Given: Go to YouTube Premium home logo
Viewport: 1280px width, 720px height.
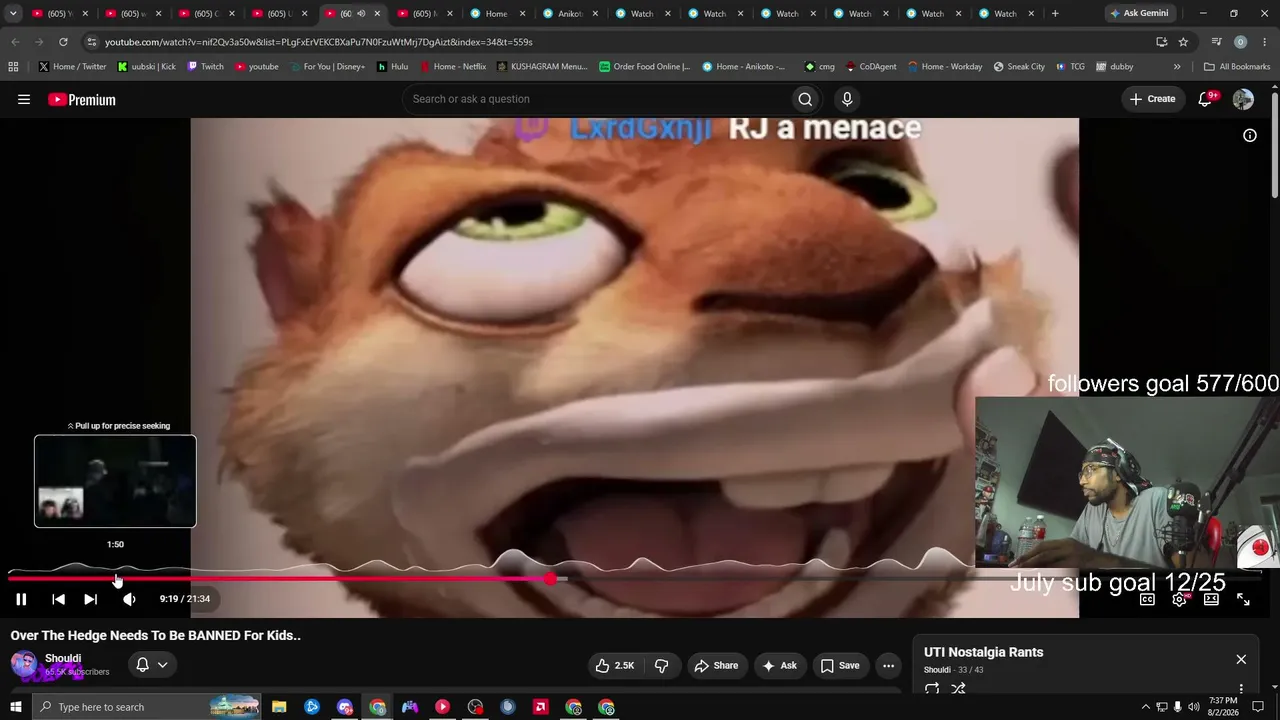Looking at the screenshot, I should 82,99.
